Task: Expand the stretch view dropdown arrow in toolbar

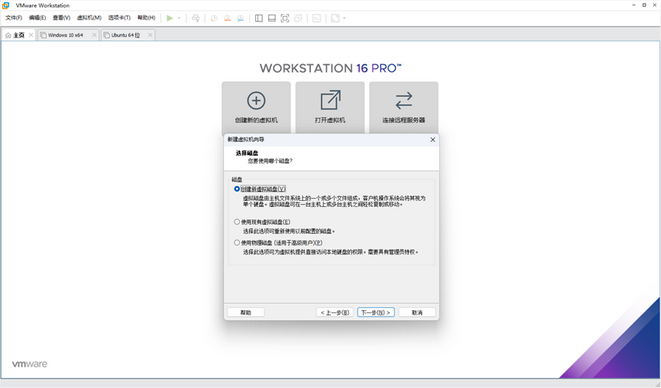Action: tap(344, 18)
